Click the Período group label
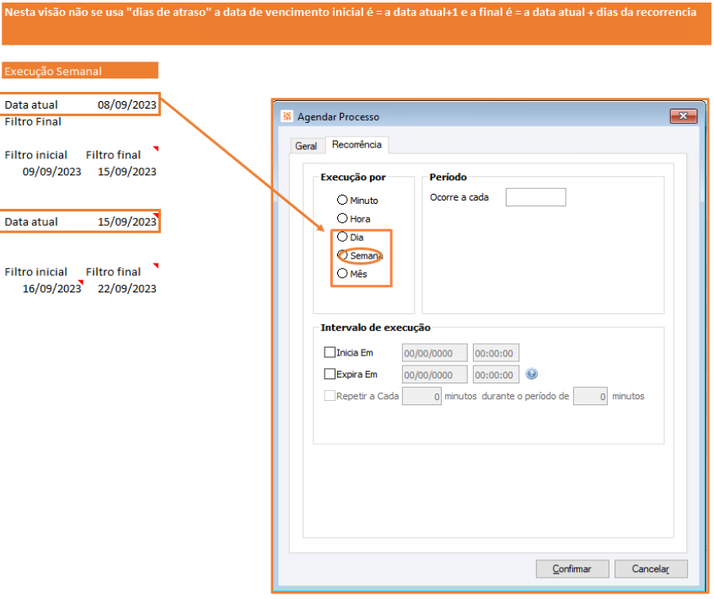714x599 pixels. (x=448, y=177)
